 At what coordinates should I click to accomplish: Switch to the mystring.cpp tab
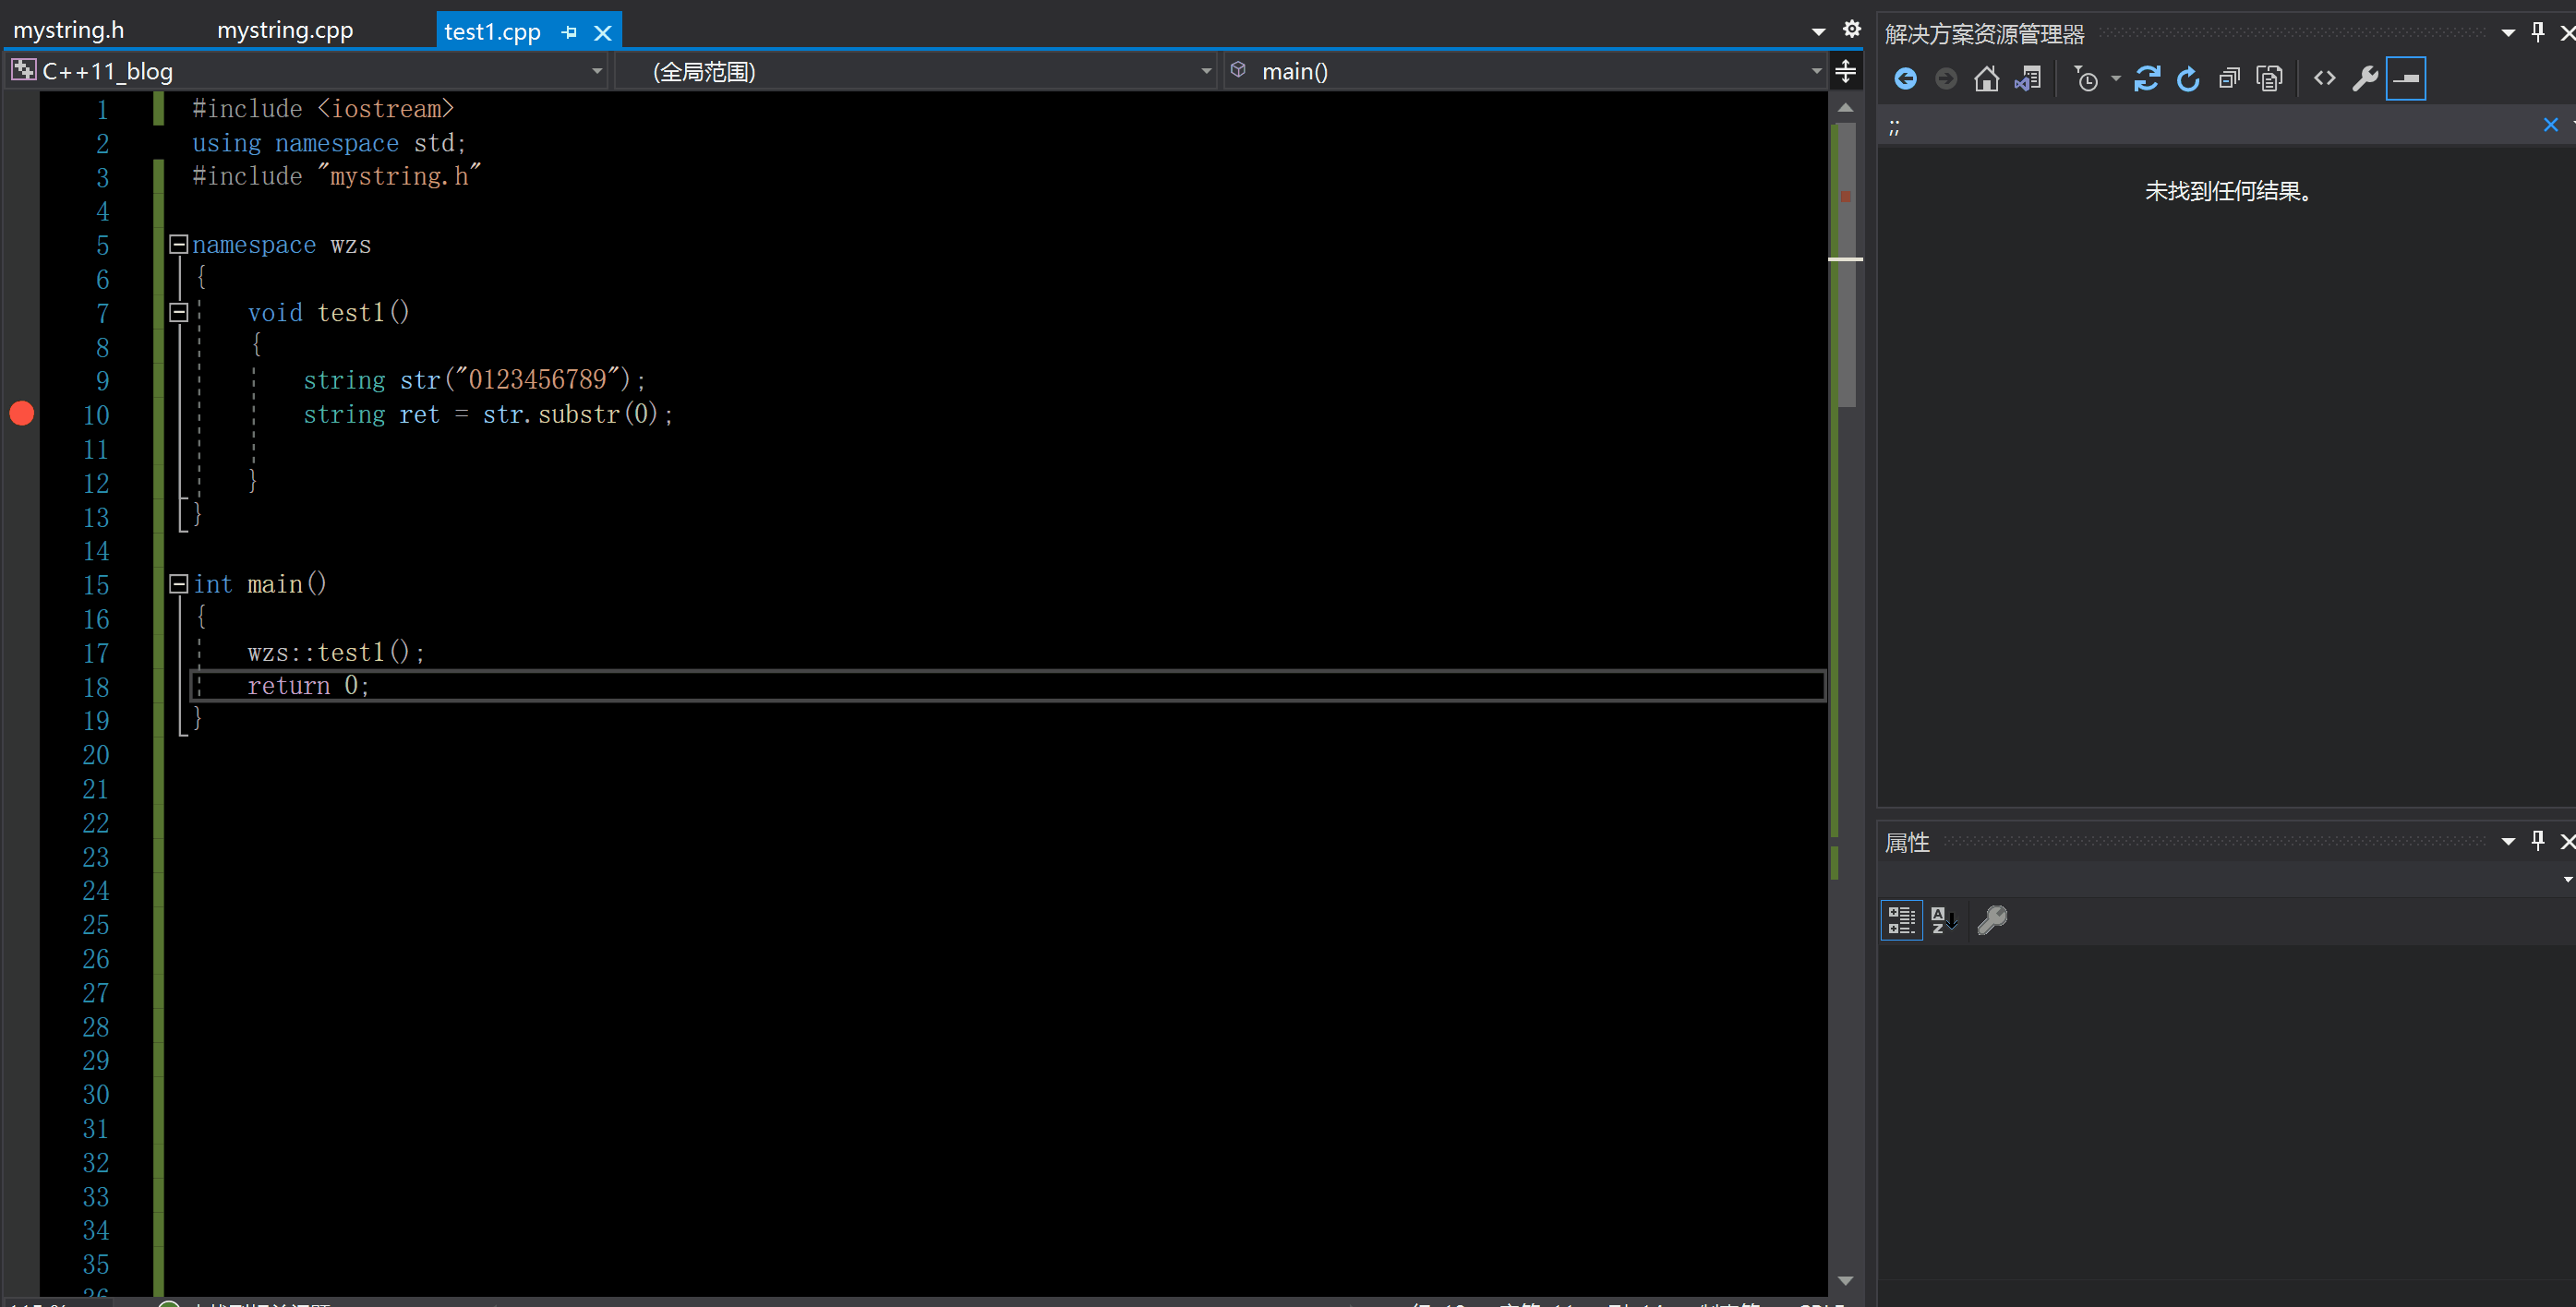click(x=285, y=30)
